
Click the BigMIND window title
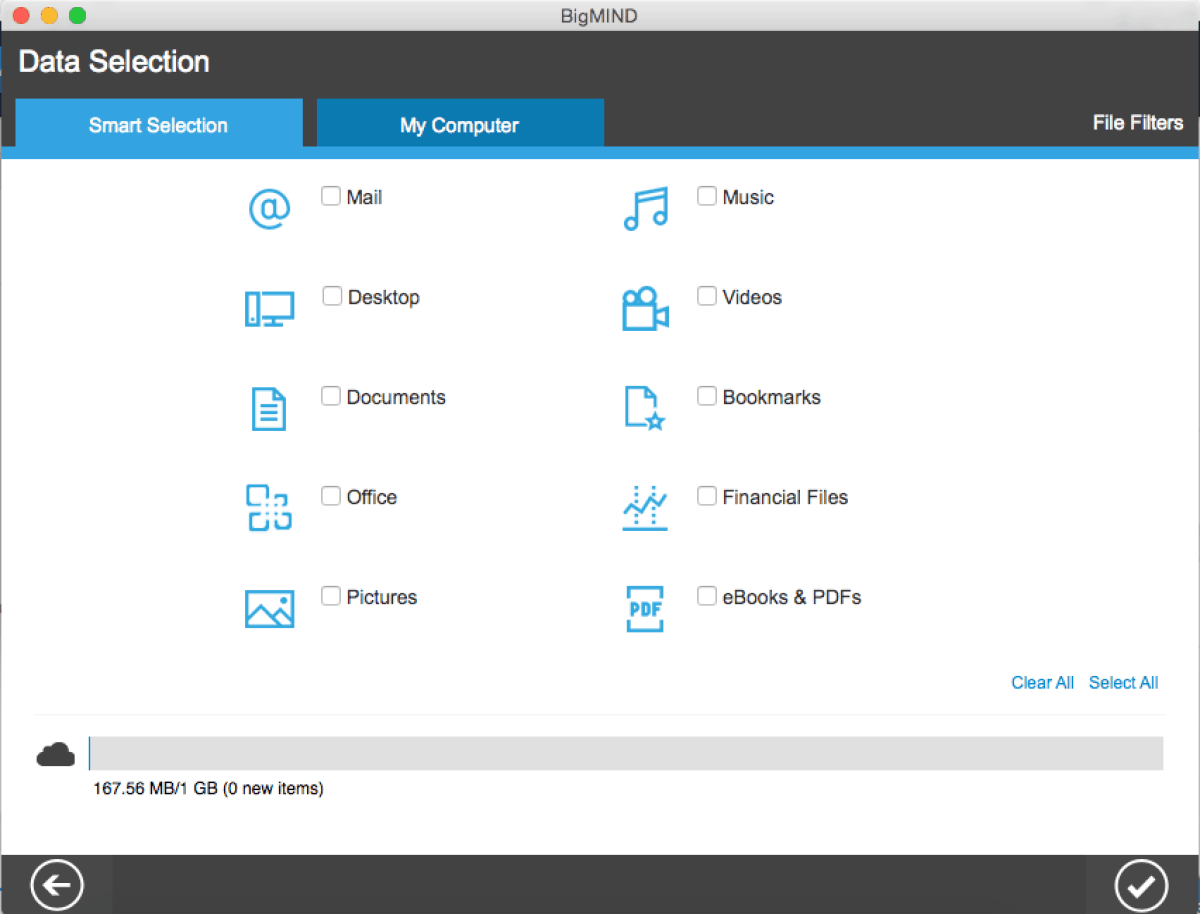pos(600,16)
